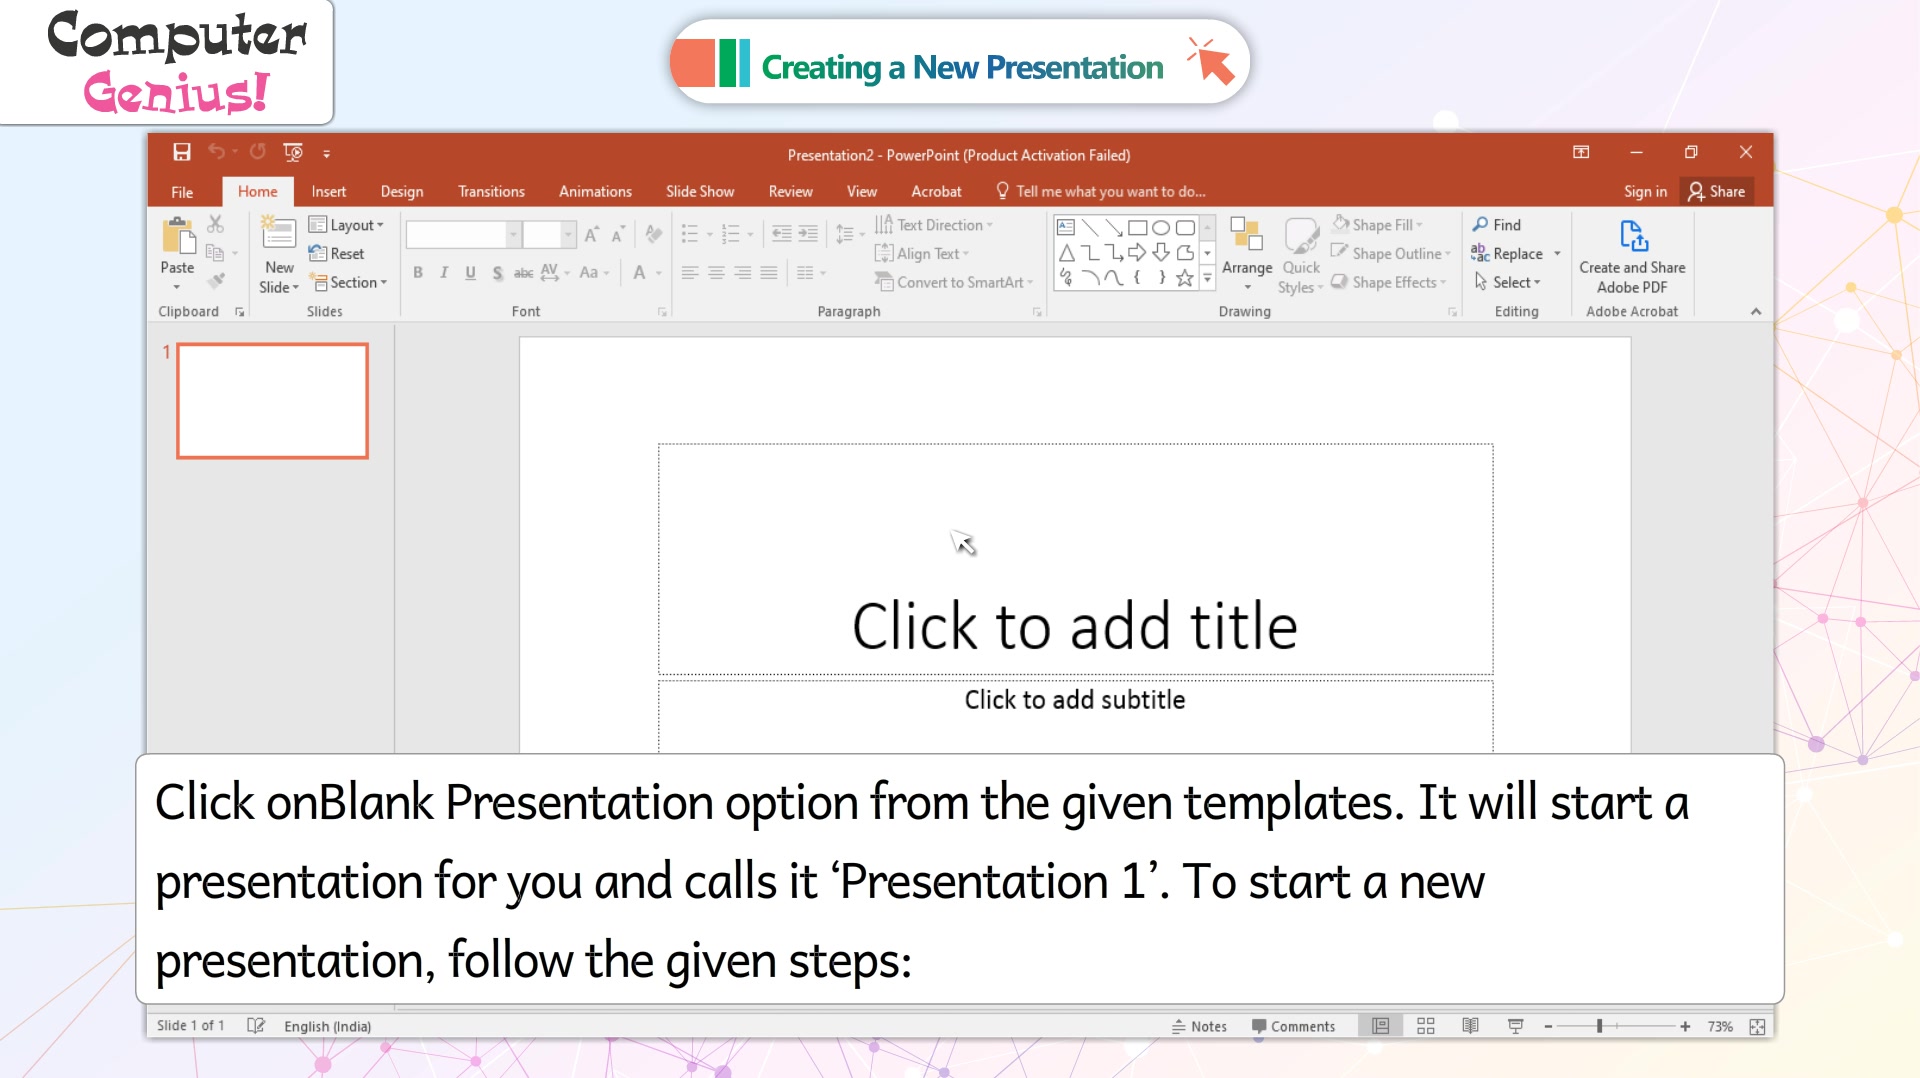Screen dimensions: 1920x1078
Task: Open the Comments pane from the status bar
Action: [x=1293, y=1026]
